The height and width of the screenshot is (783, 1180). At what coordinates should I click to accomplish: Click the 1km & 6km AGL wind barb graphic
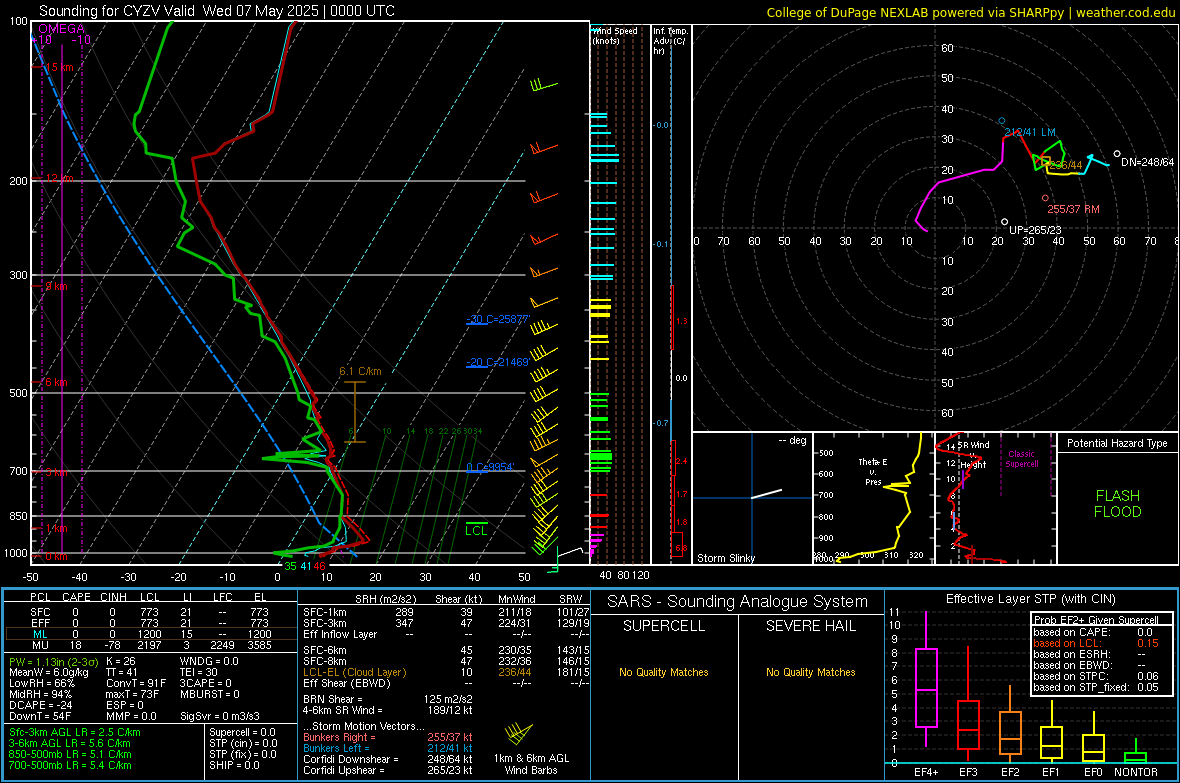519,733
